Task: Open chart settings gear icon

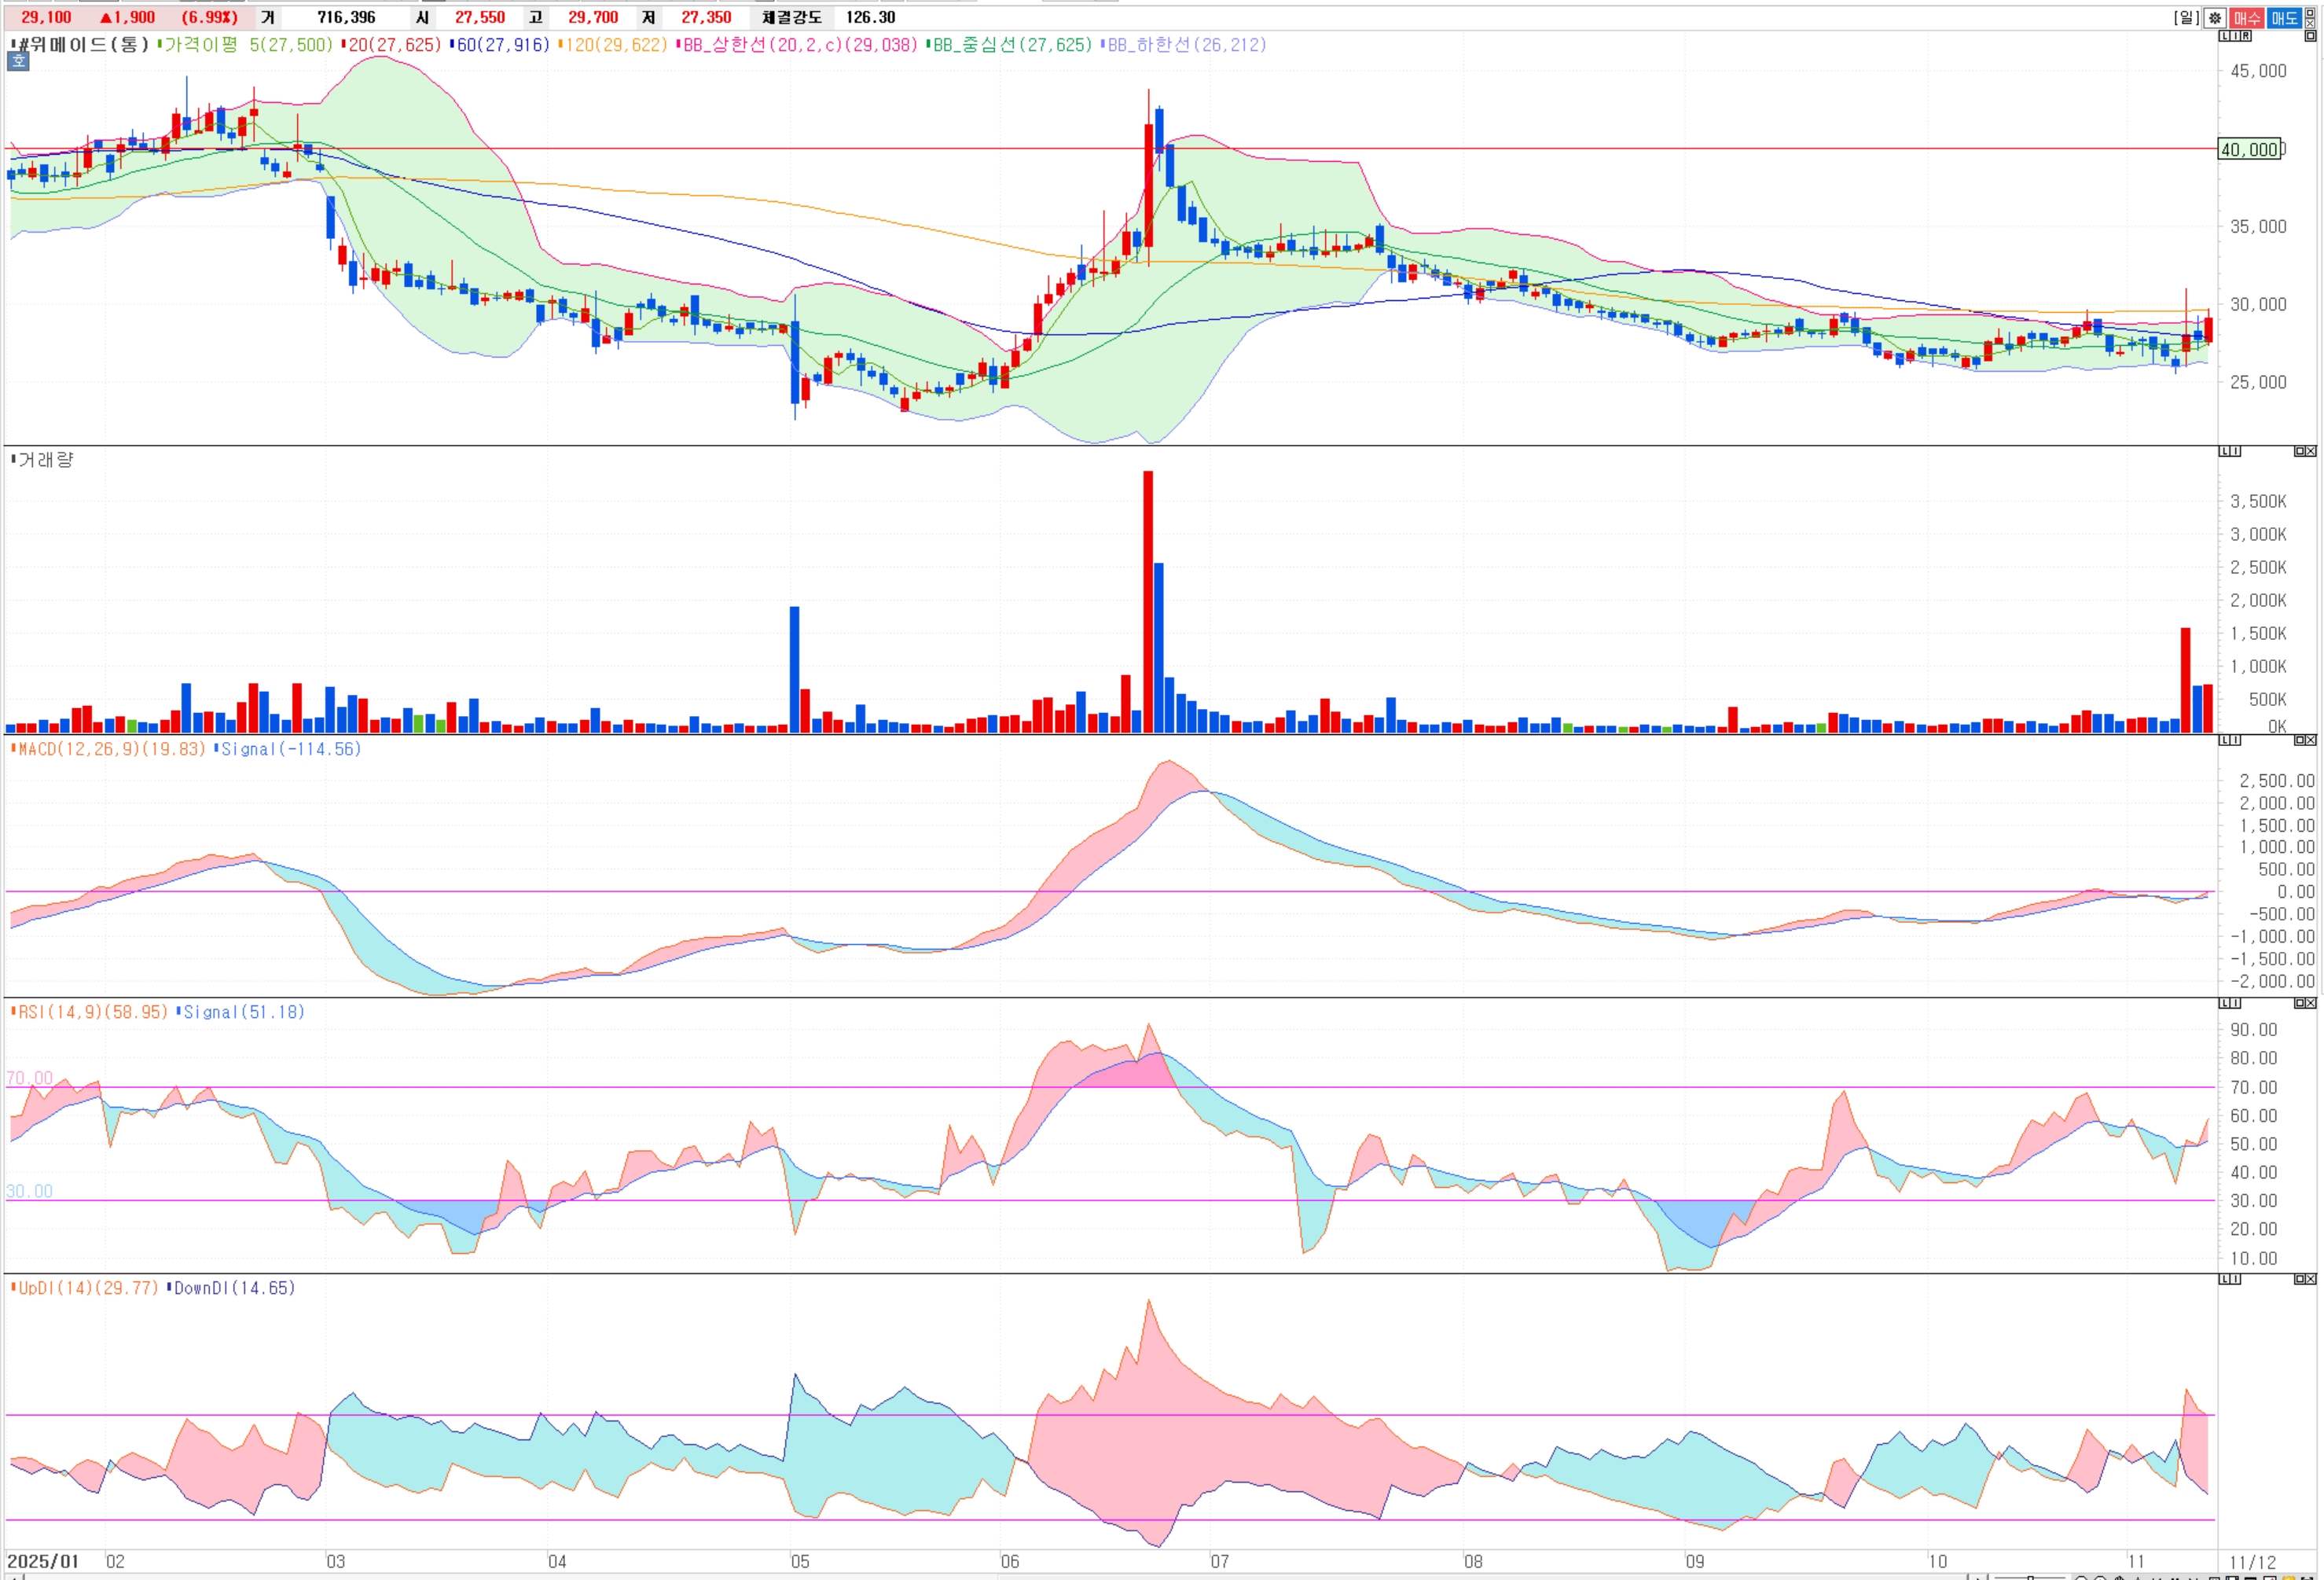Action: tap(2215, 18)
